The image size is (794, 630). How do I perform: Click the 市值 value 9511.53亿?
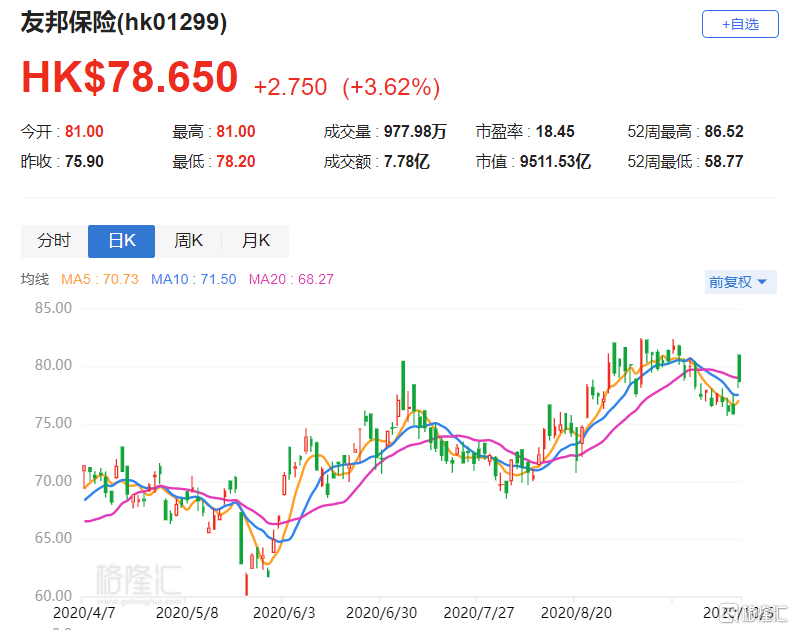[555, 162]
